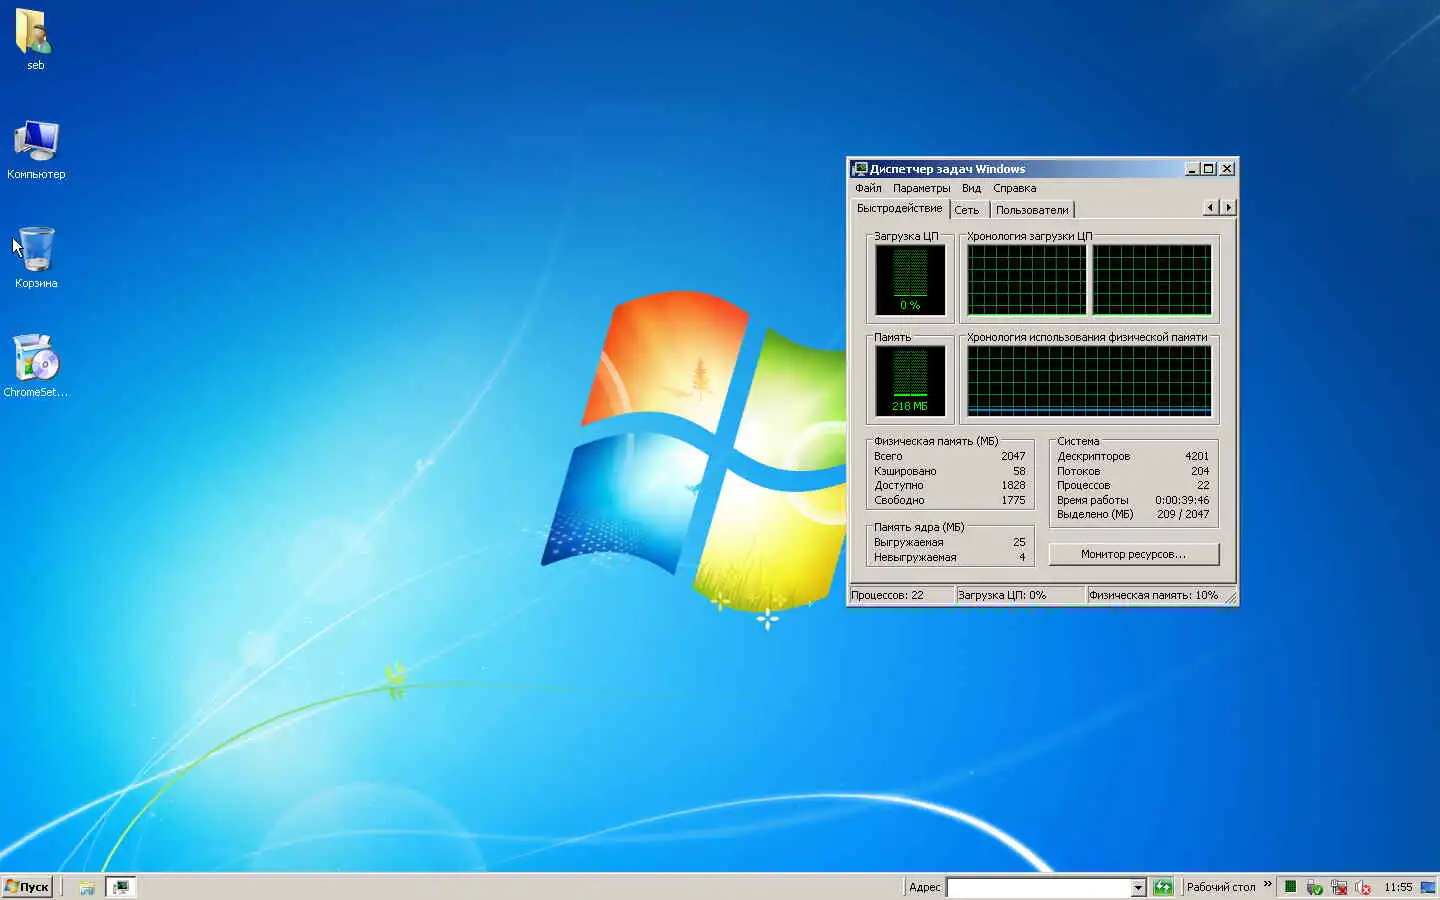Image resolution: width=1440 pixels, height=900 pixels.
Task: Open the Параметры menu
Action: tap(921, 188)
